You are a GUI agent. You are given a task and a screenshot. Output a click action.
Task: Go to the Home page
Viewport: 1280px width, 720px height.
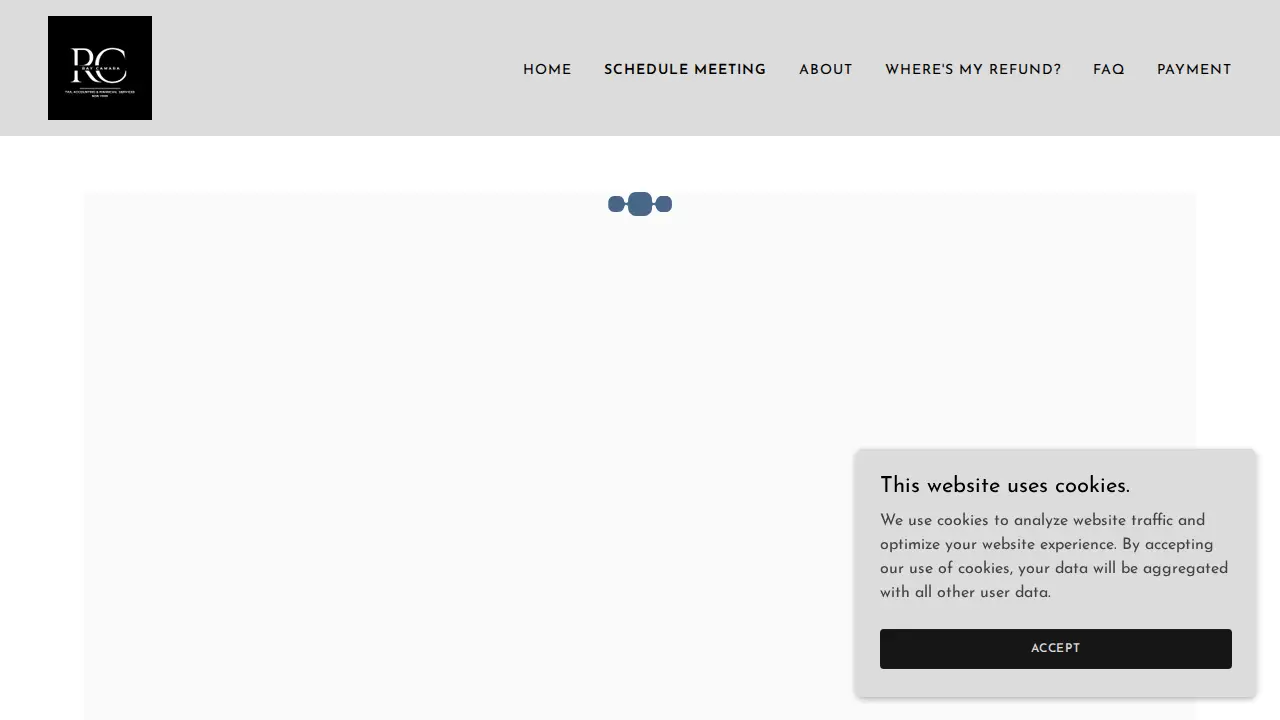547,70
